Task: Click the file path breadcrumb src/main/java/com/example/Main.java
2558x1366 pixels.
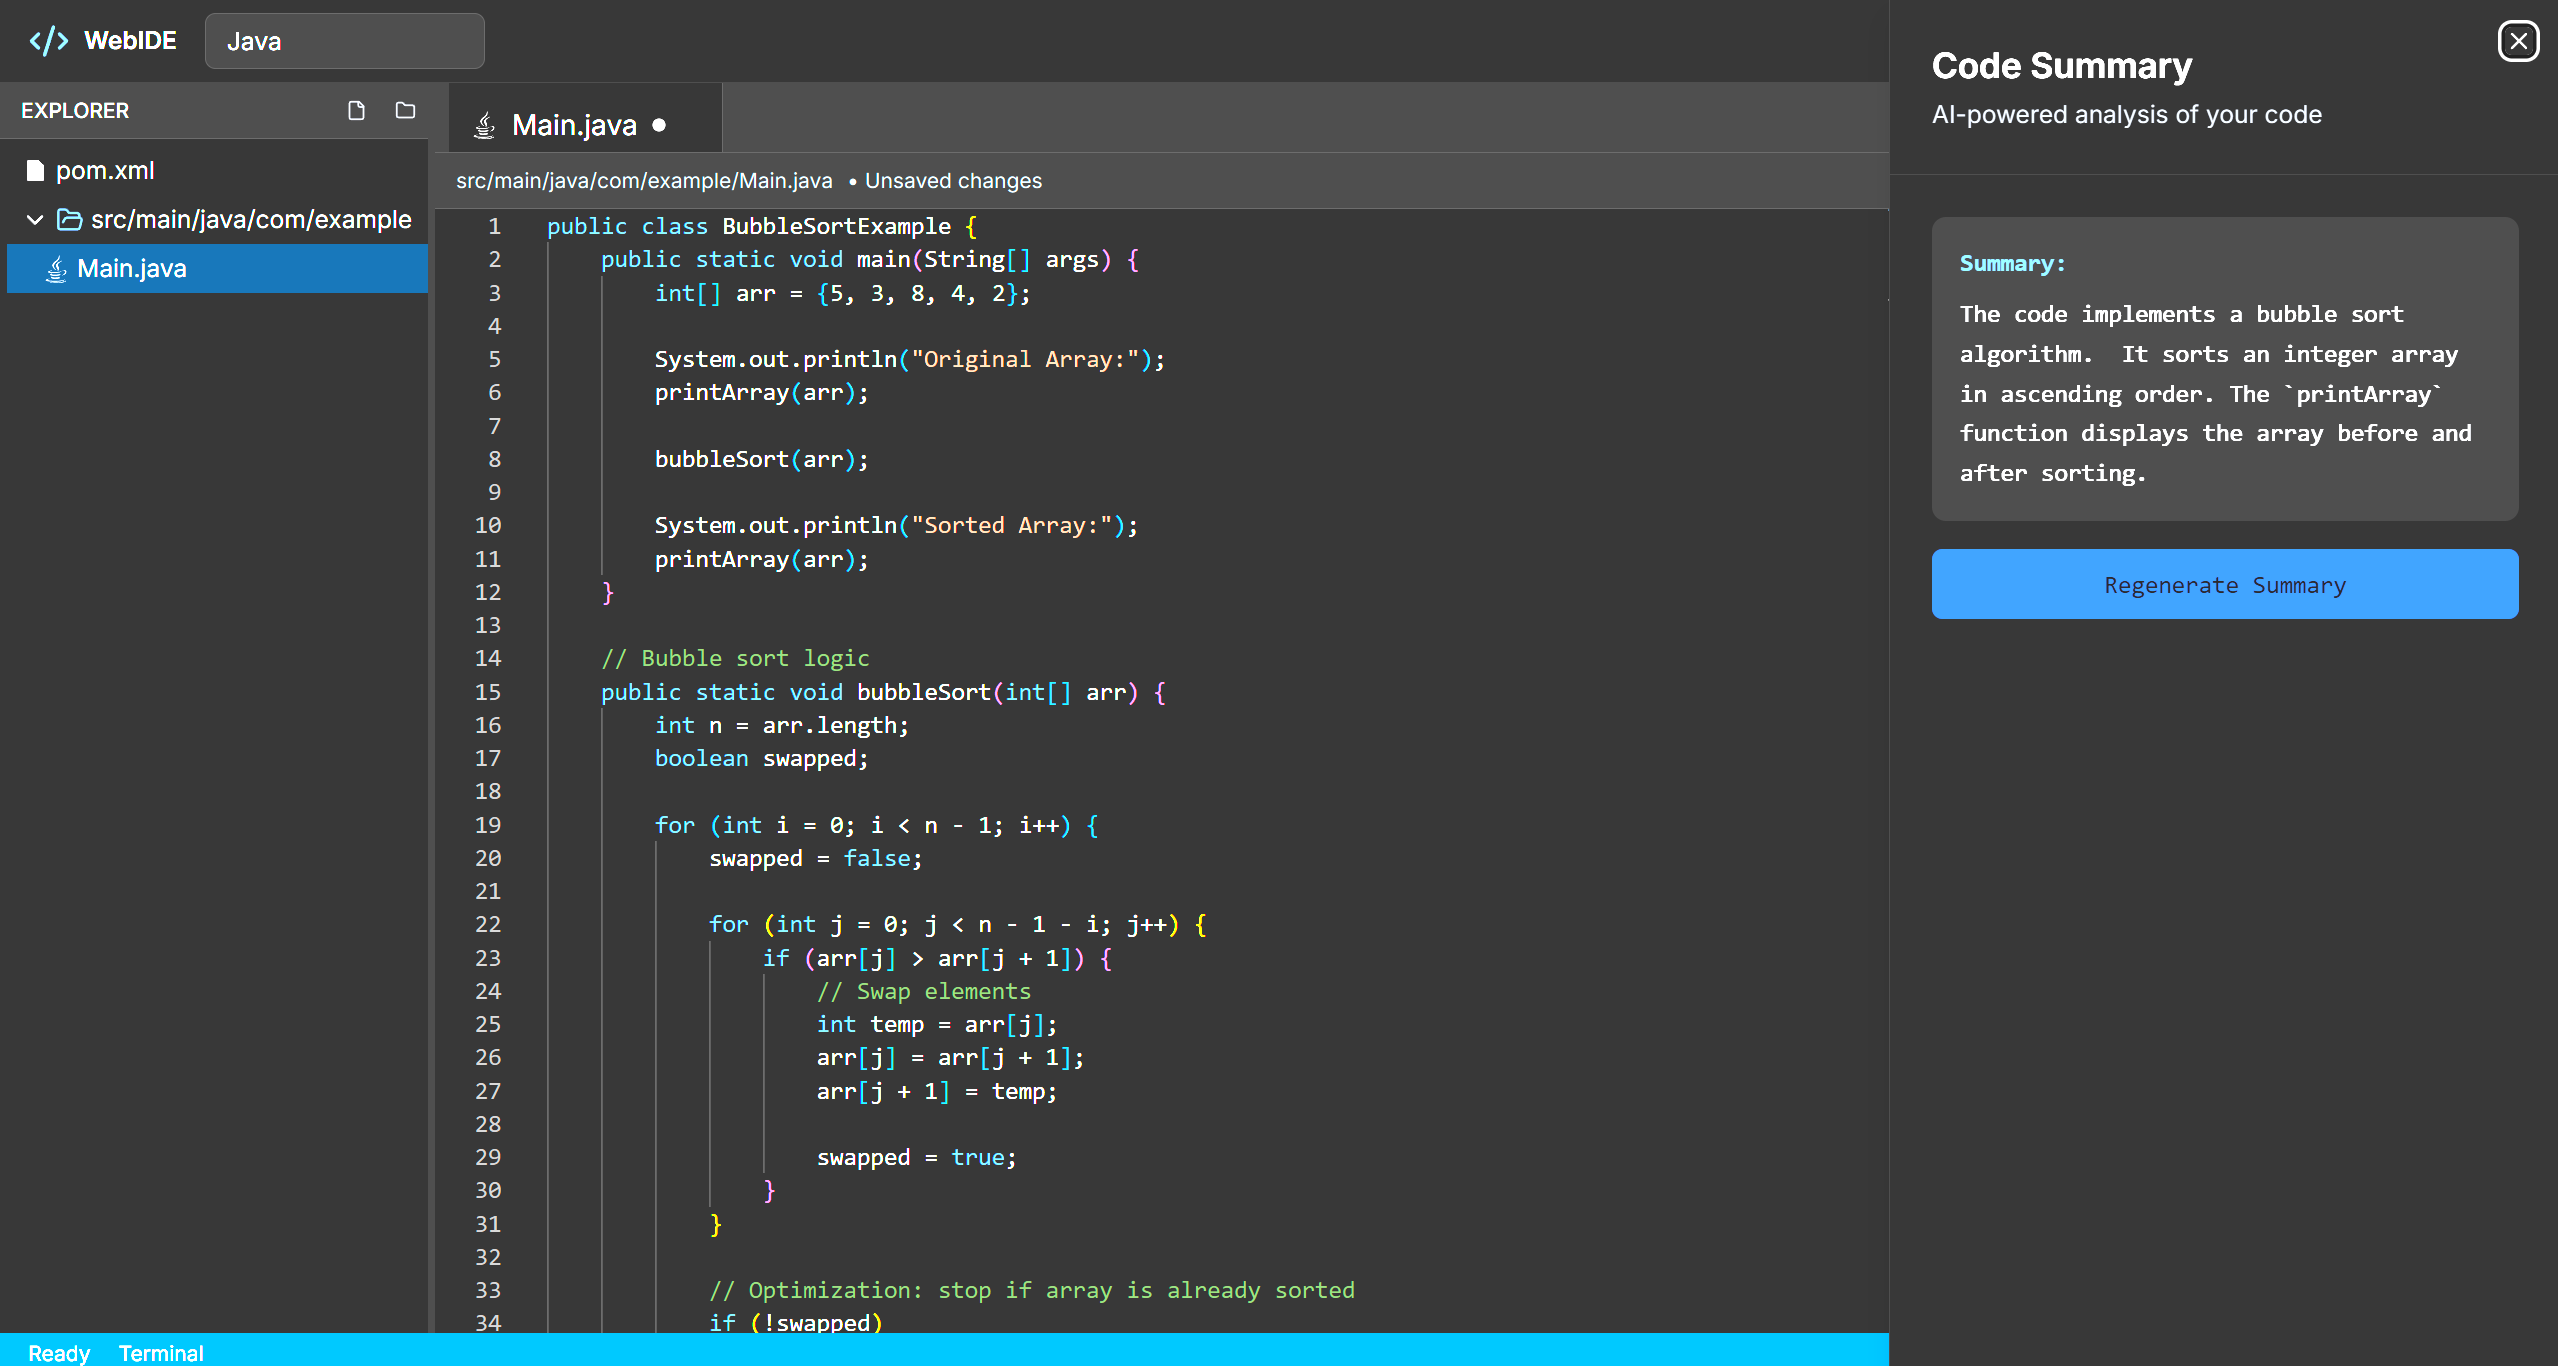Action: pos(644,181)
